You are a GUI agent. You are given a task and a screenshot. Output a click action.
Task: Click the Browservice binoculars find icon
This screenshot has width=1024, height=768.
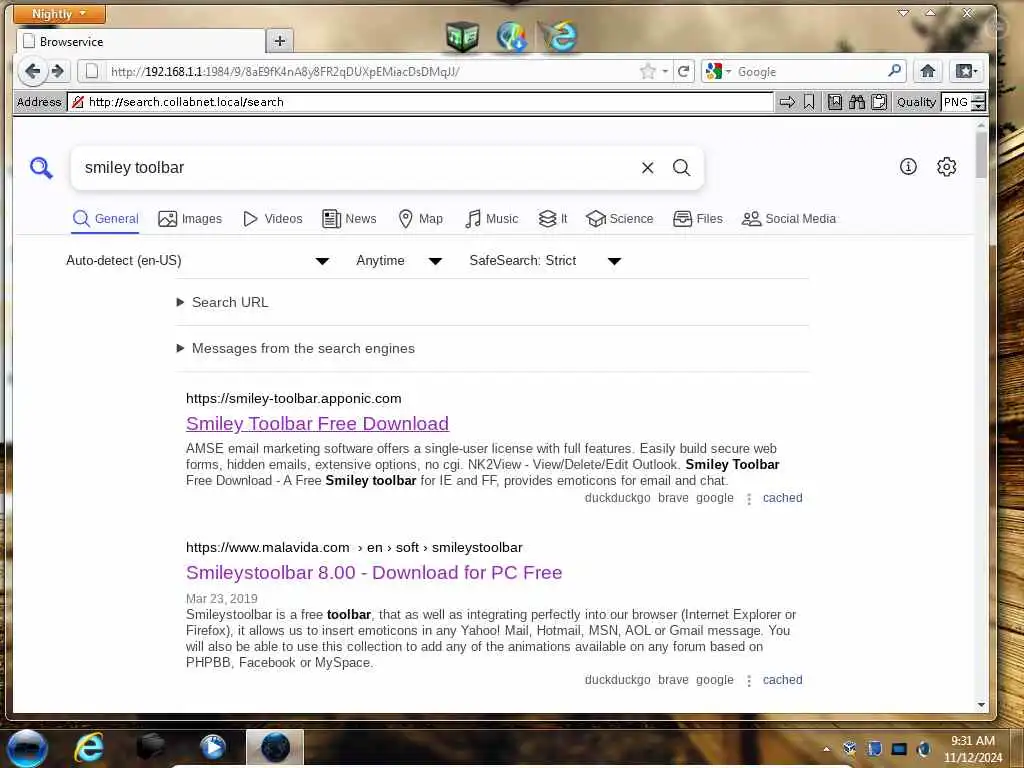(857, 102)
